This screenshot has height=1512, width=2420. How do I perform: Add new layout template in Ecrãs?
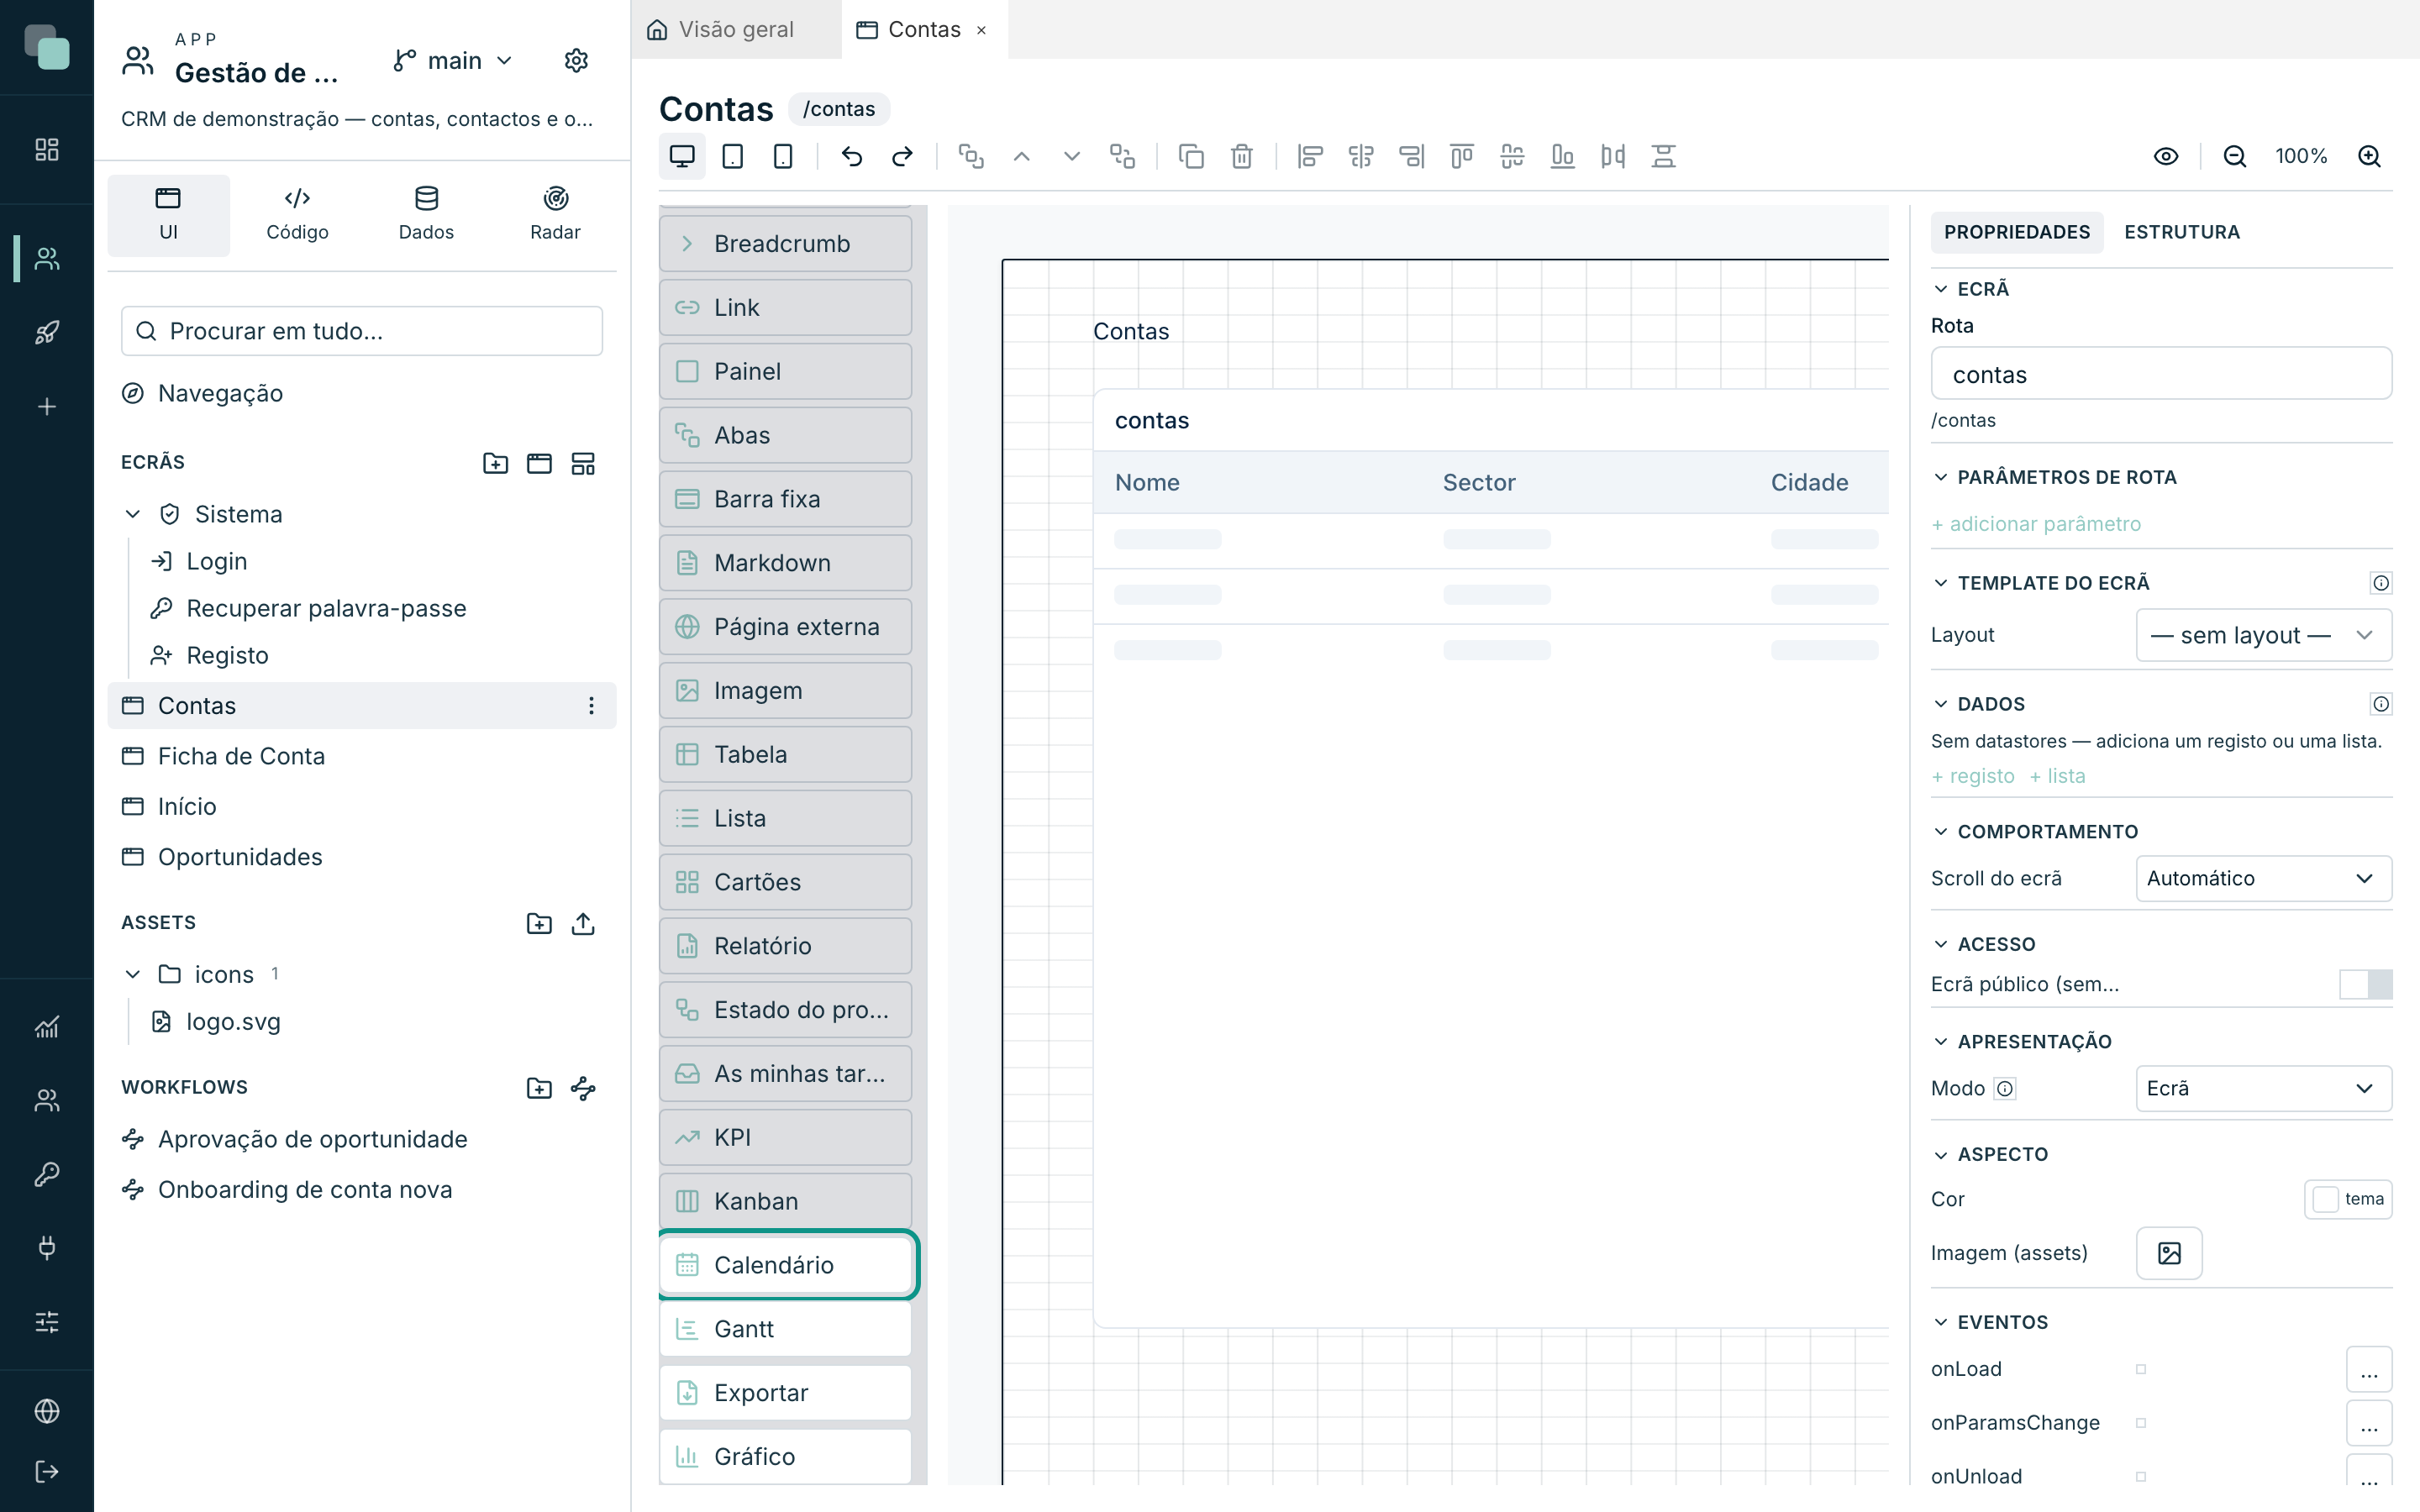(583, 463)
